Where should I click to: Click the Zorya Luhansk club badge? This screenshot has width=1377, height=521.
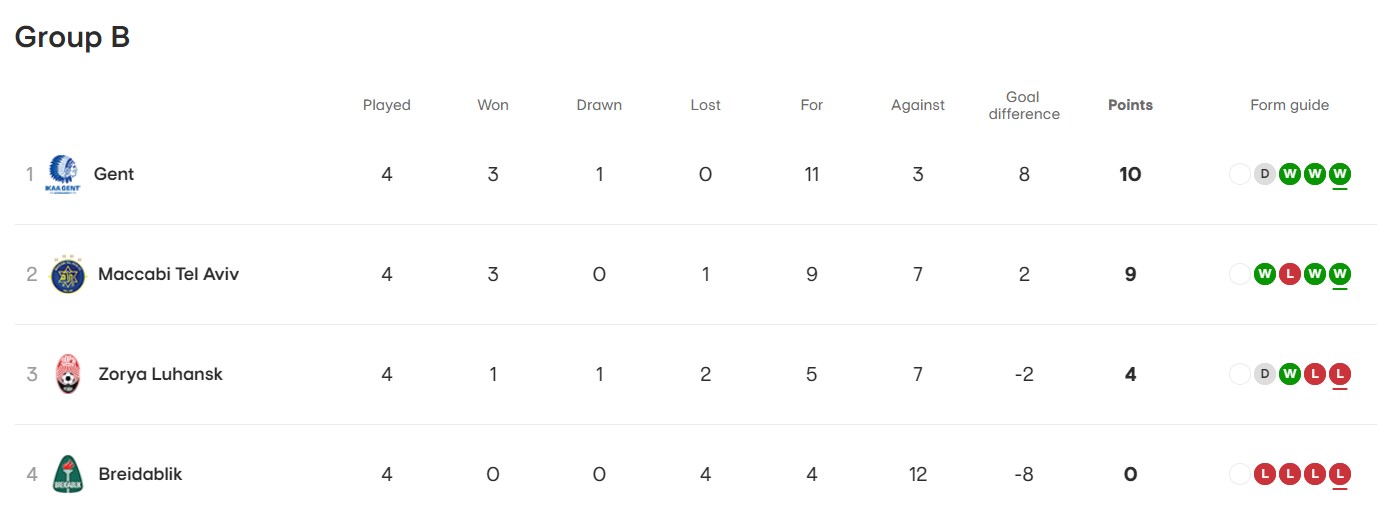[x=68, y=374]
